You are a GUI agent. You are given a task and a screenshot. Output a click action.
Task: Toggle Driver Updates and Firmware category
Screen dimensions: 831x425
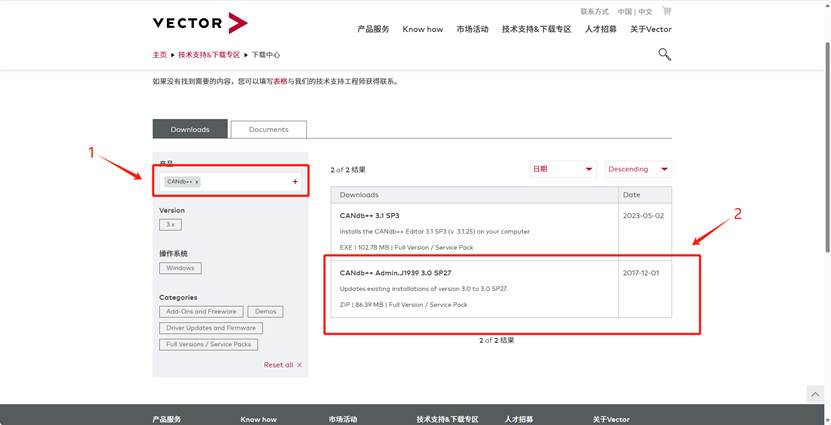pos(211,328)
